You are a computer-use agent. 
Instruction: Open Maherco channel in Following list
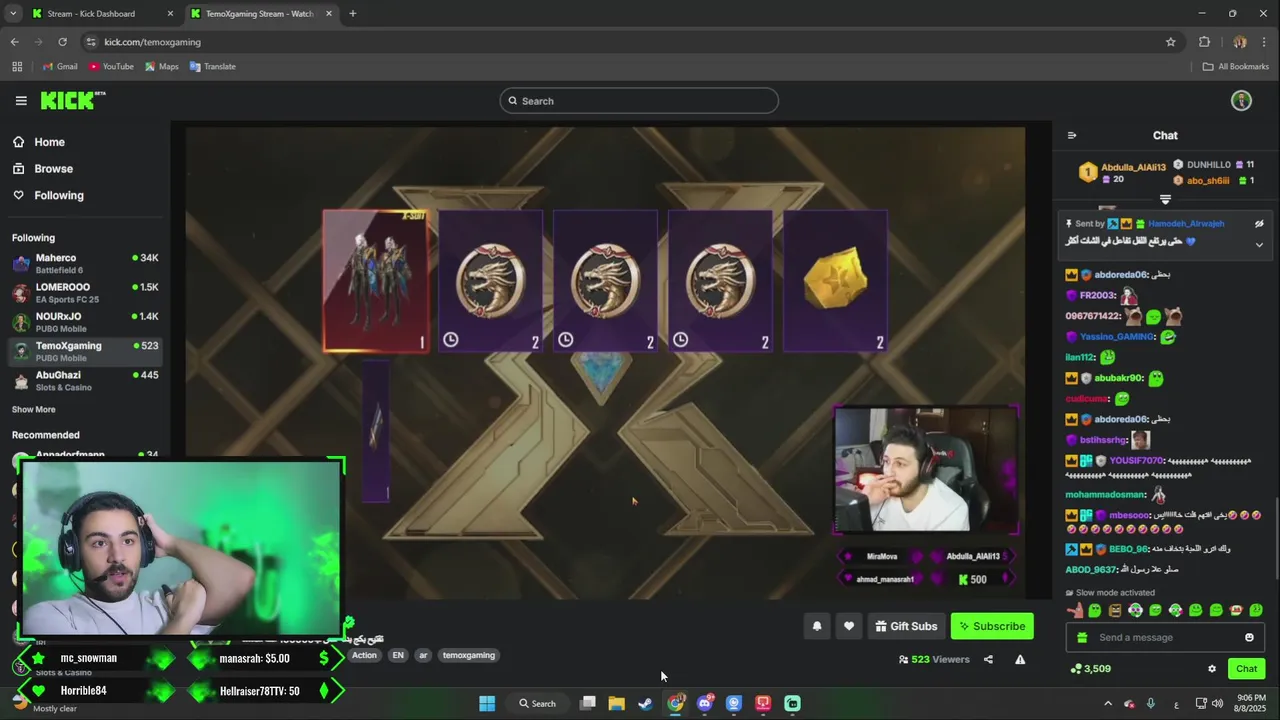coord(85,264)
